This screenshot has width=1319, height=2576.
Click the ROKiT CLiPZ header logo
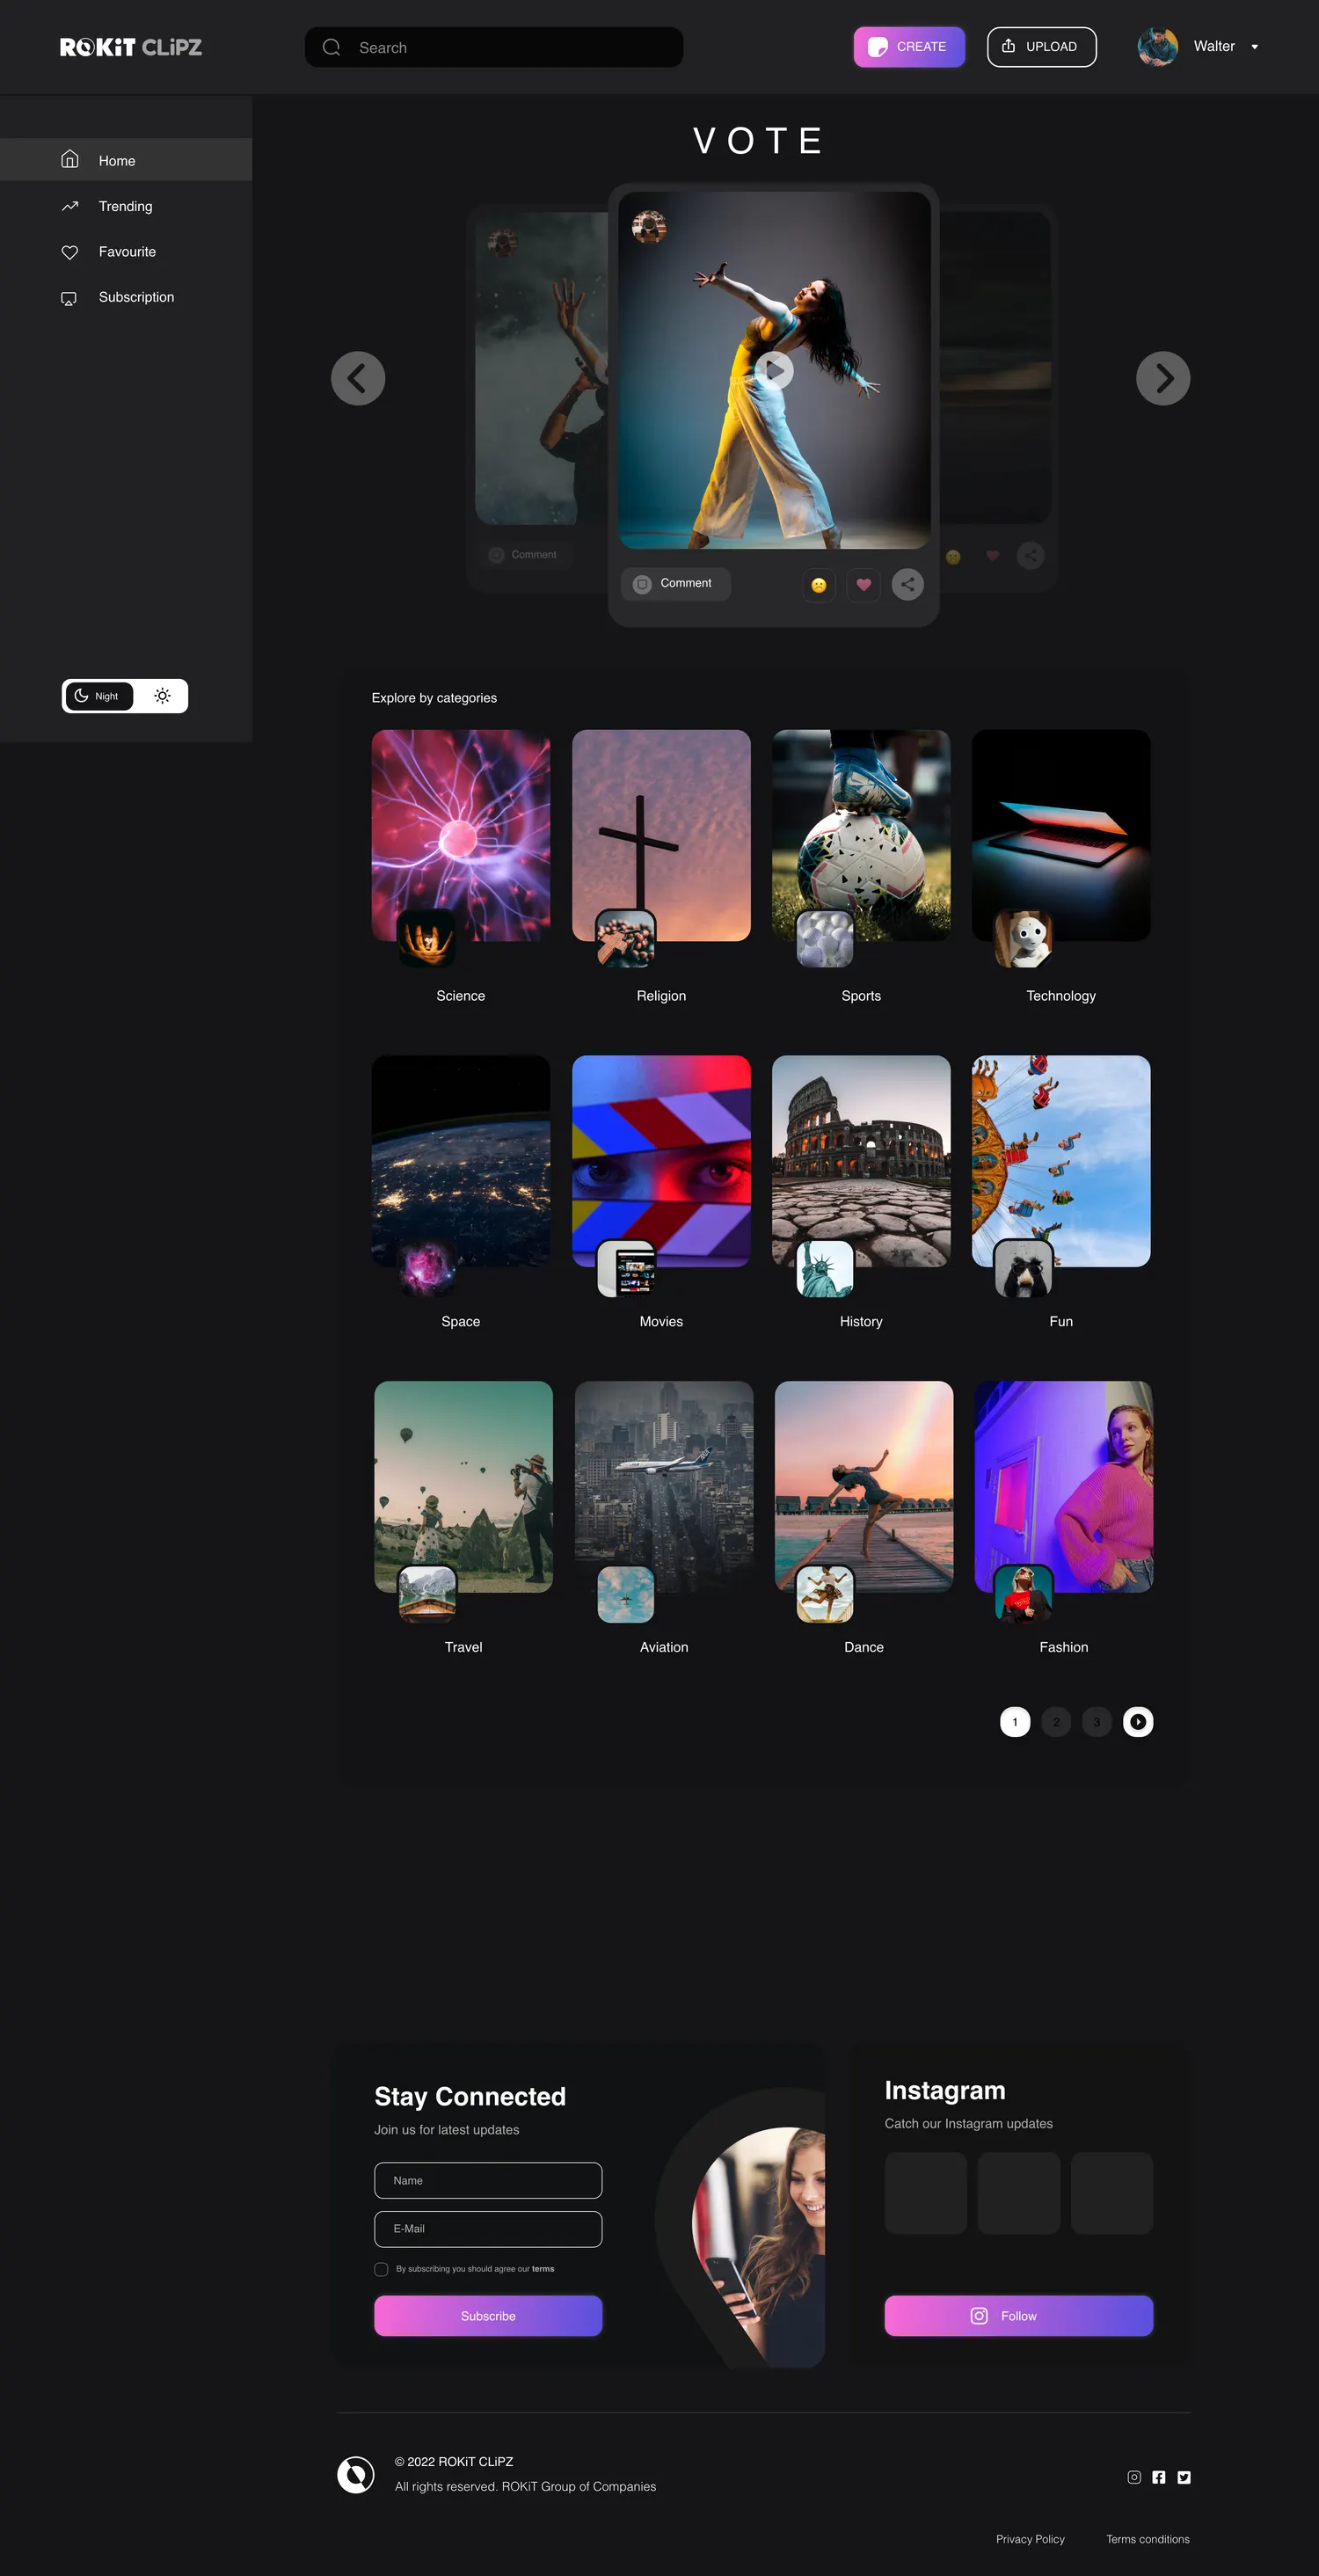coord(131,47)
